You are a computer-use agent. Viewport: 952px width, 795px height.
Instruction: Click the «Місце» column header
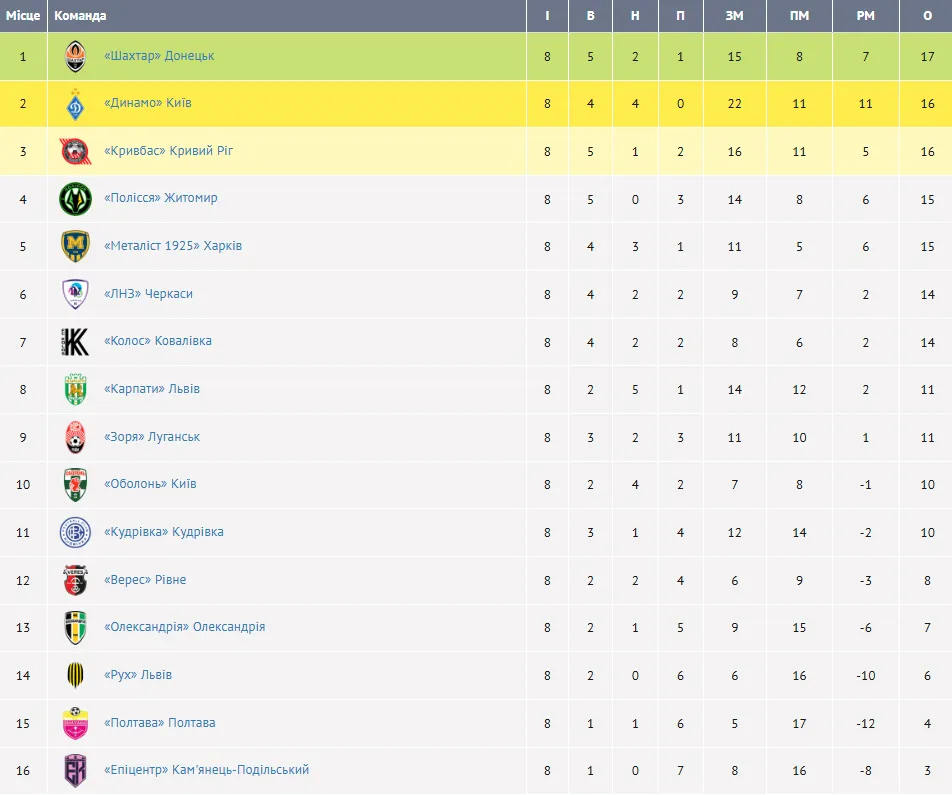[23, 16]
